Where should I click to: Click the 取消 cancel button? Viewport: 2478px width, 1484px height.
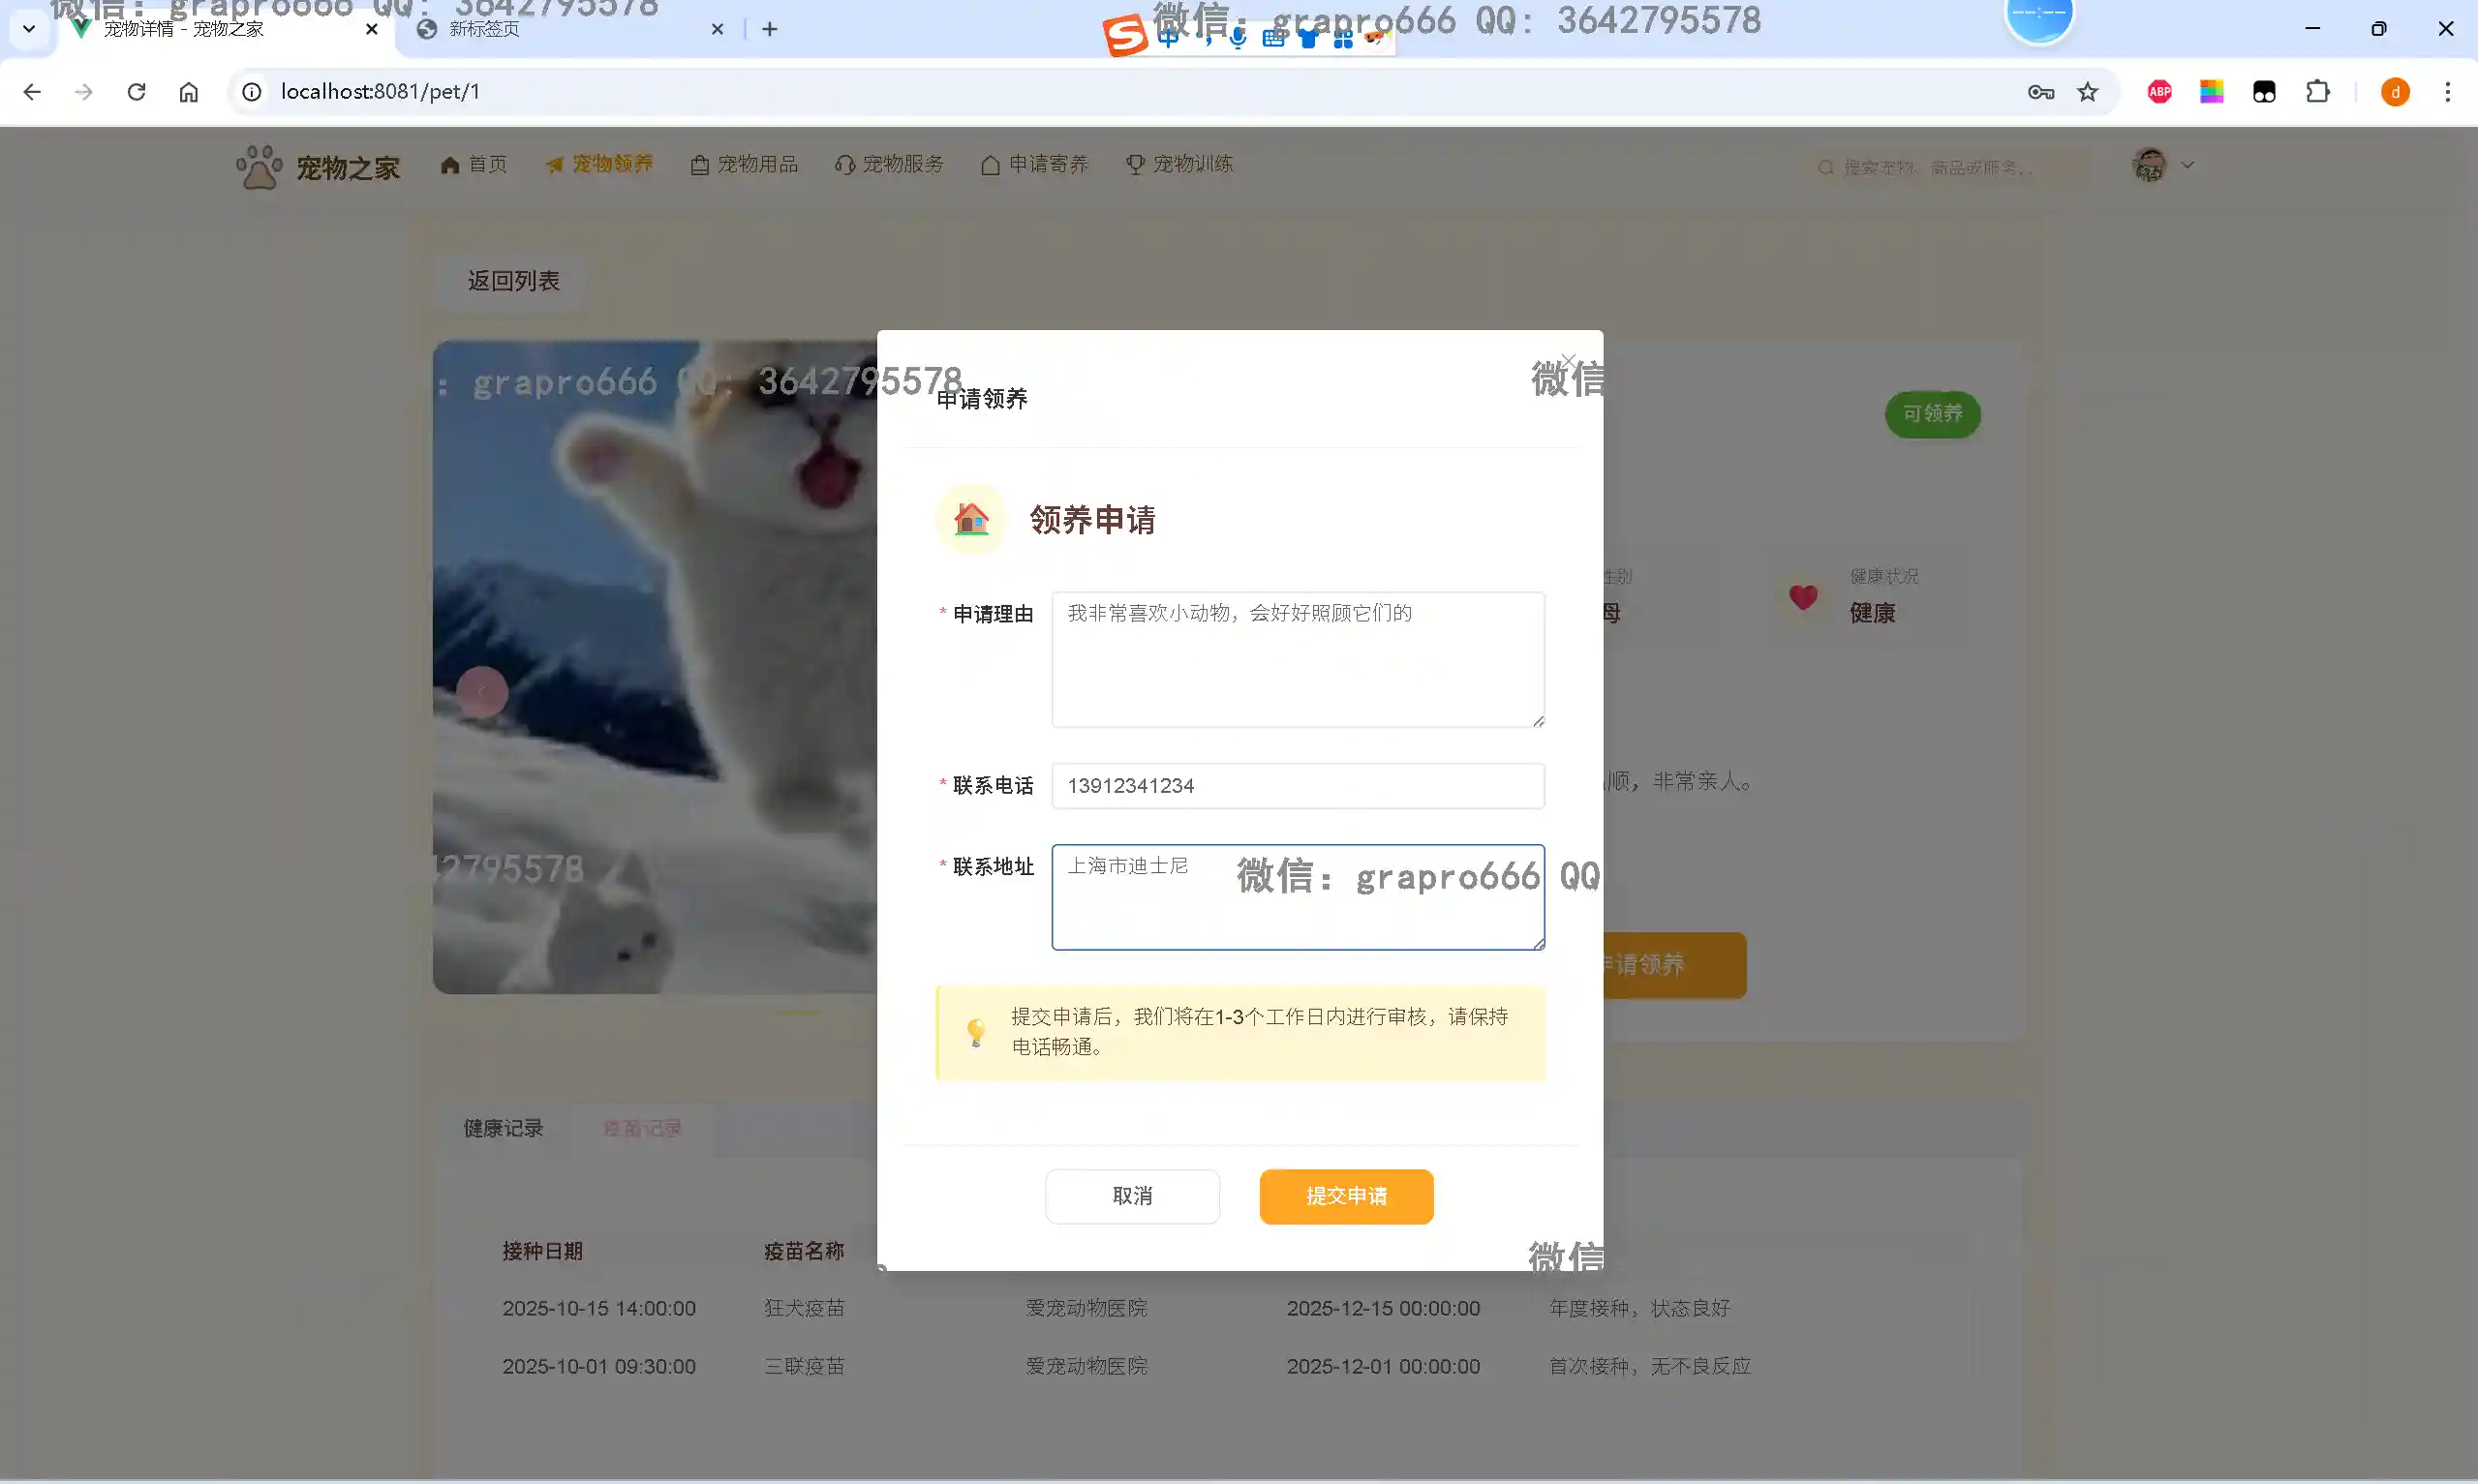pos(1132,1196)
